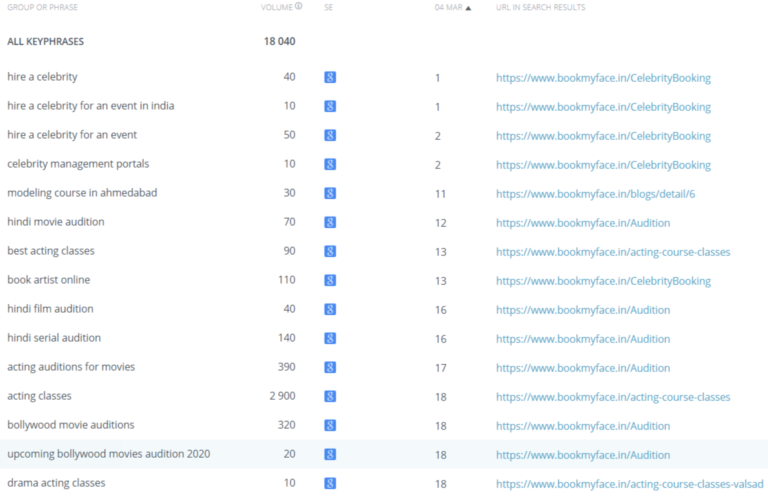Click volume '110' for book artist online
768x497 pixels.
pyautogui.click(x=287, y=280)
